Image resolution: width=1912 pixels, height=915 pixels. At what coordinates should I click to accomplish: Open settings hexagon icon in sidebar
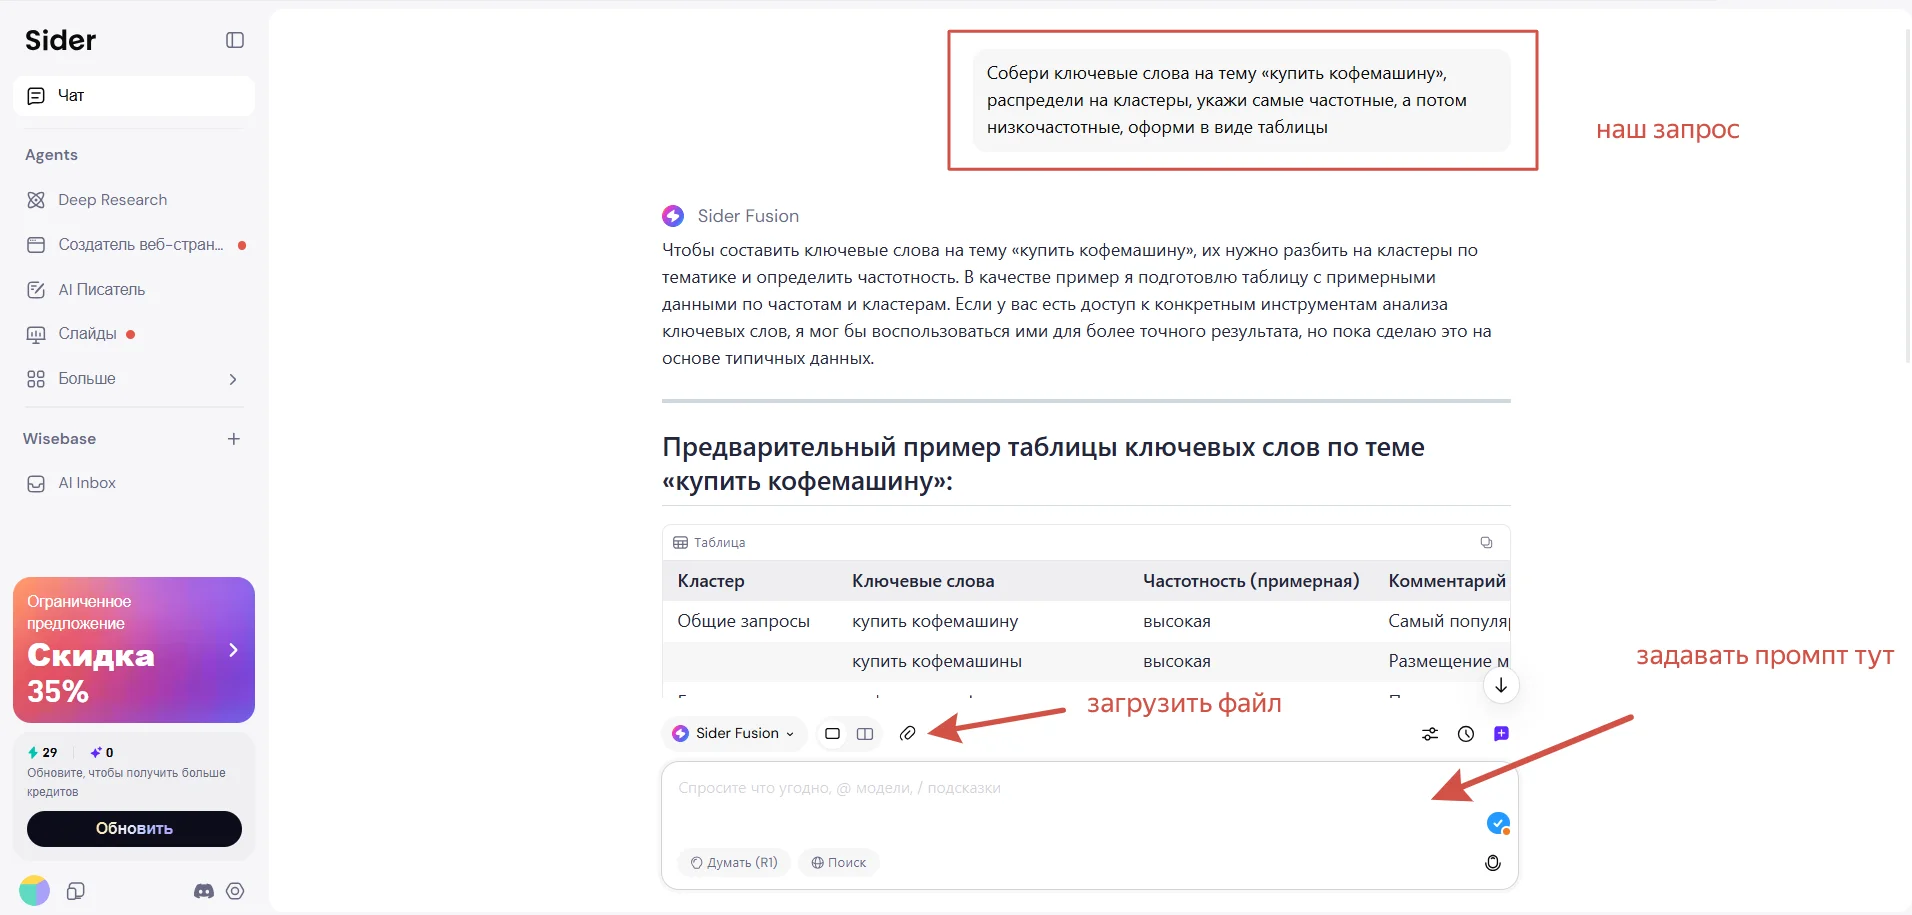[x=235, y=891]
